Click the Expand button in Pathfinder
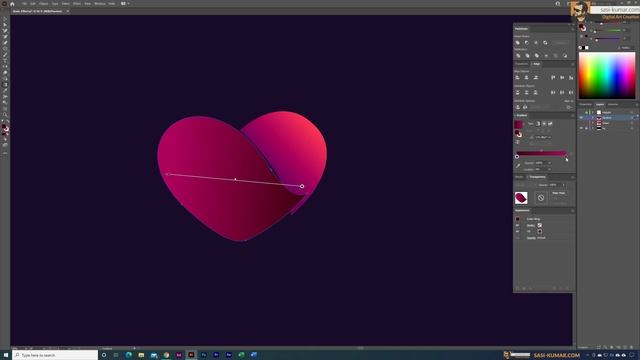 point(560,42)
